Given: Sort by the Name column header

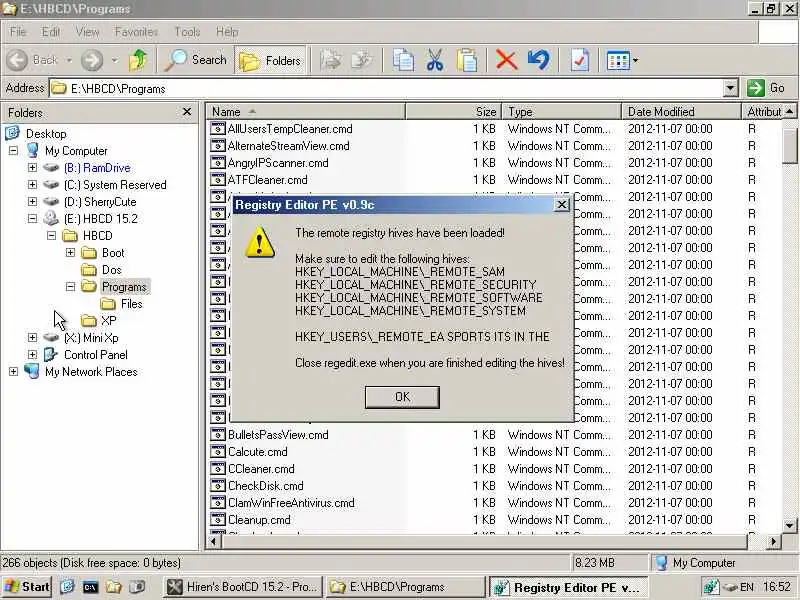Looking at the screenshot, I should (305, 112).
